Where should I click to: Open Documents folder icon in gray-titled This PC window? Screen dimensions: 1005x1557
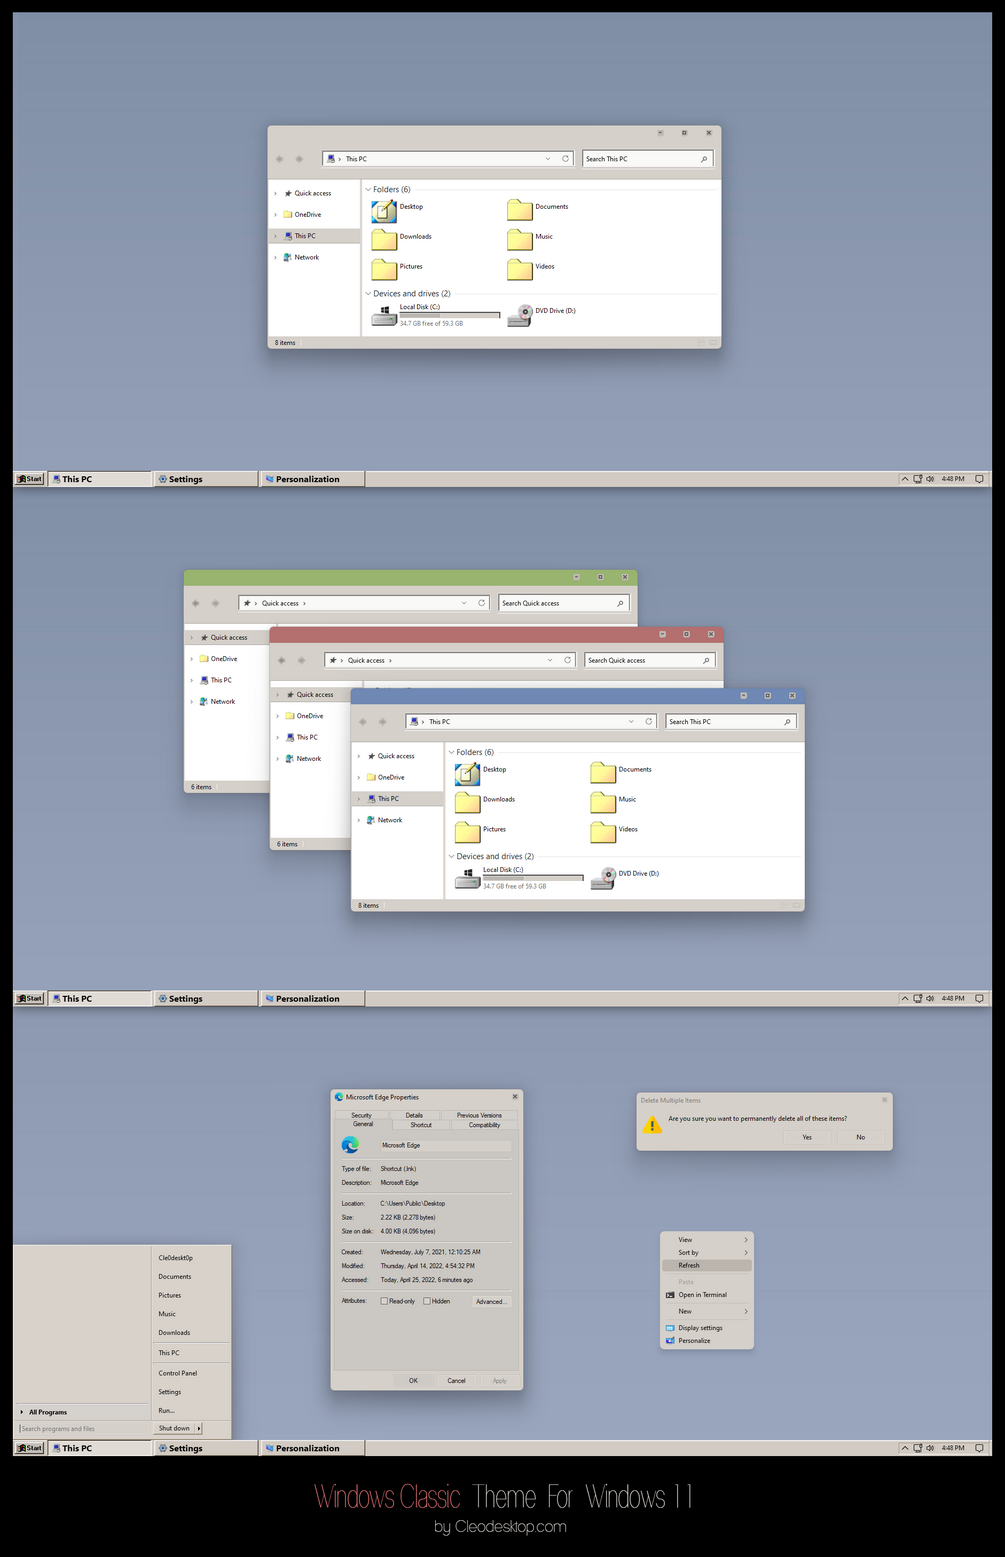[x=519, y=210]
